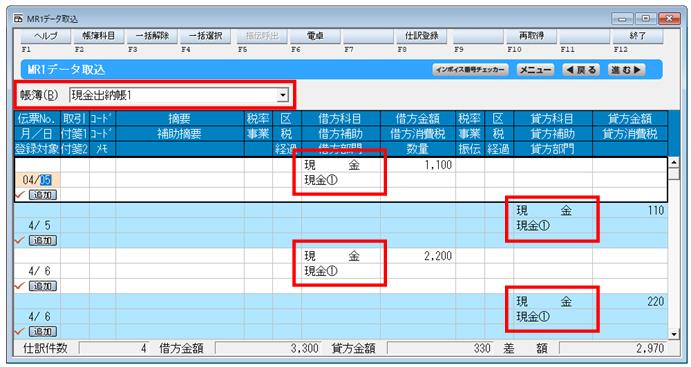Select the 04/05 date input field
The width and height of the screenshot is (691, 367).
click(x=37, y=180)
